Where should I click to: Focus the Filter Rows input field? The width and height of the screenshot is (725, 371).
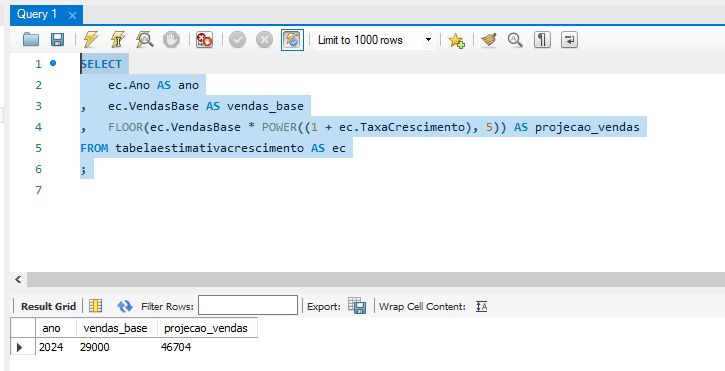click(248, 306)
